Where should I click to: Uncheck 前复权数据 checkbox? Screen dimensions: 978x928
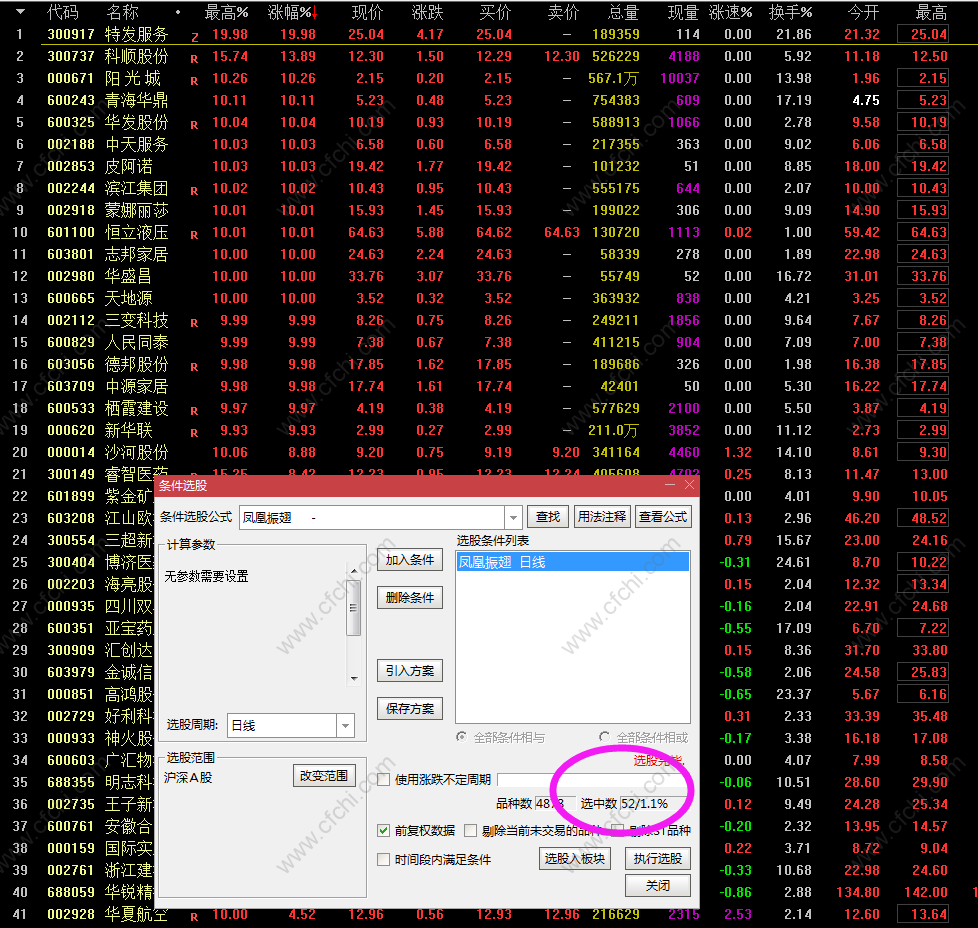pos(384,831)
